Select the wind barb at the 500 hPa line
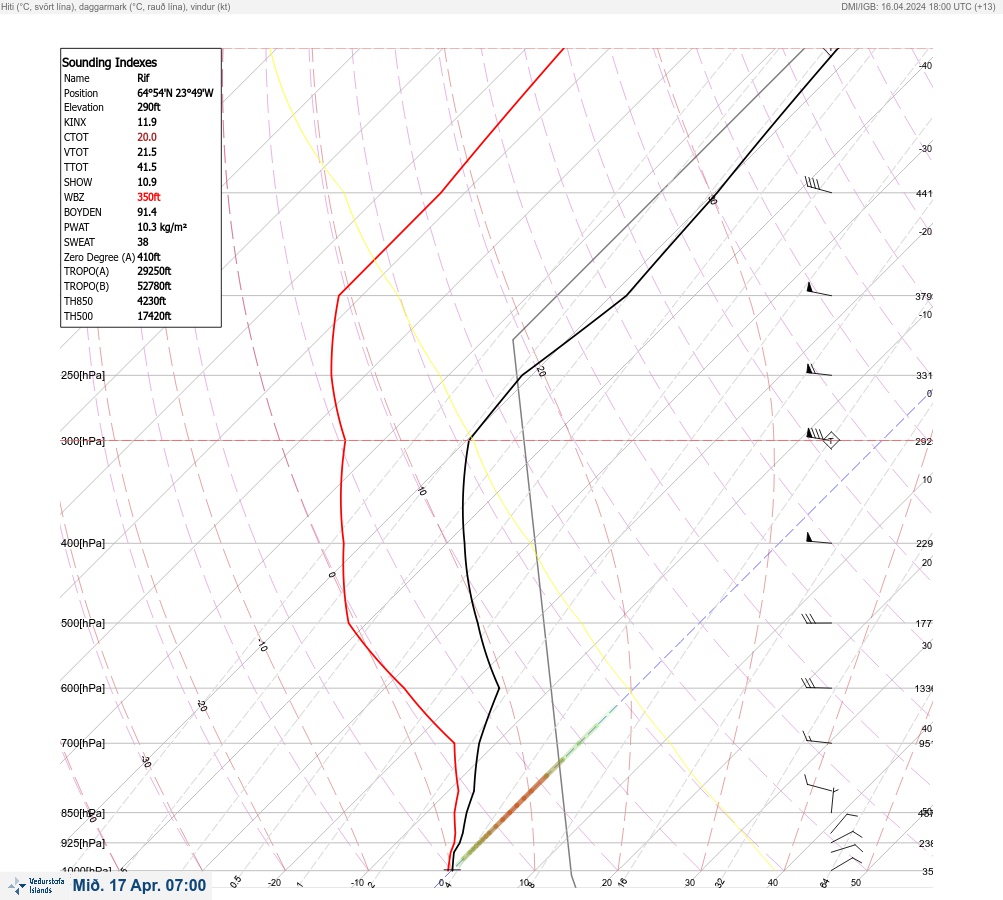This screenshot has width=1003, height=900. click(817, 619)
